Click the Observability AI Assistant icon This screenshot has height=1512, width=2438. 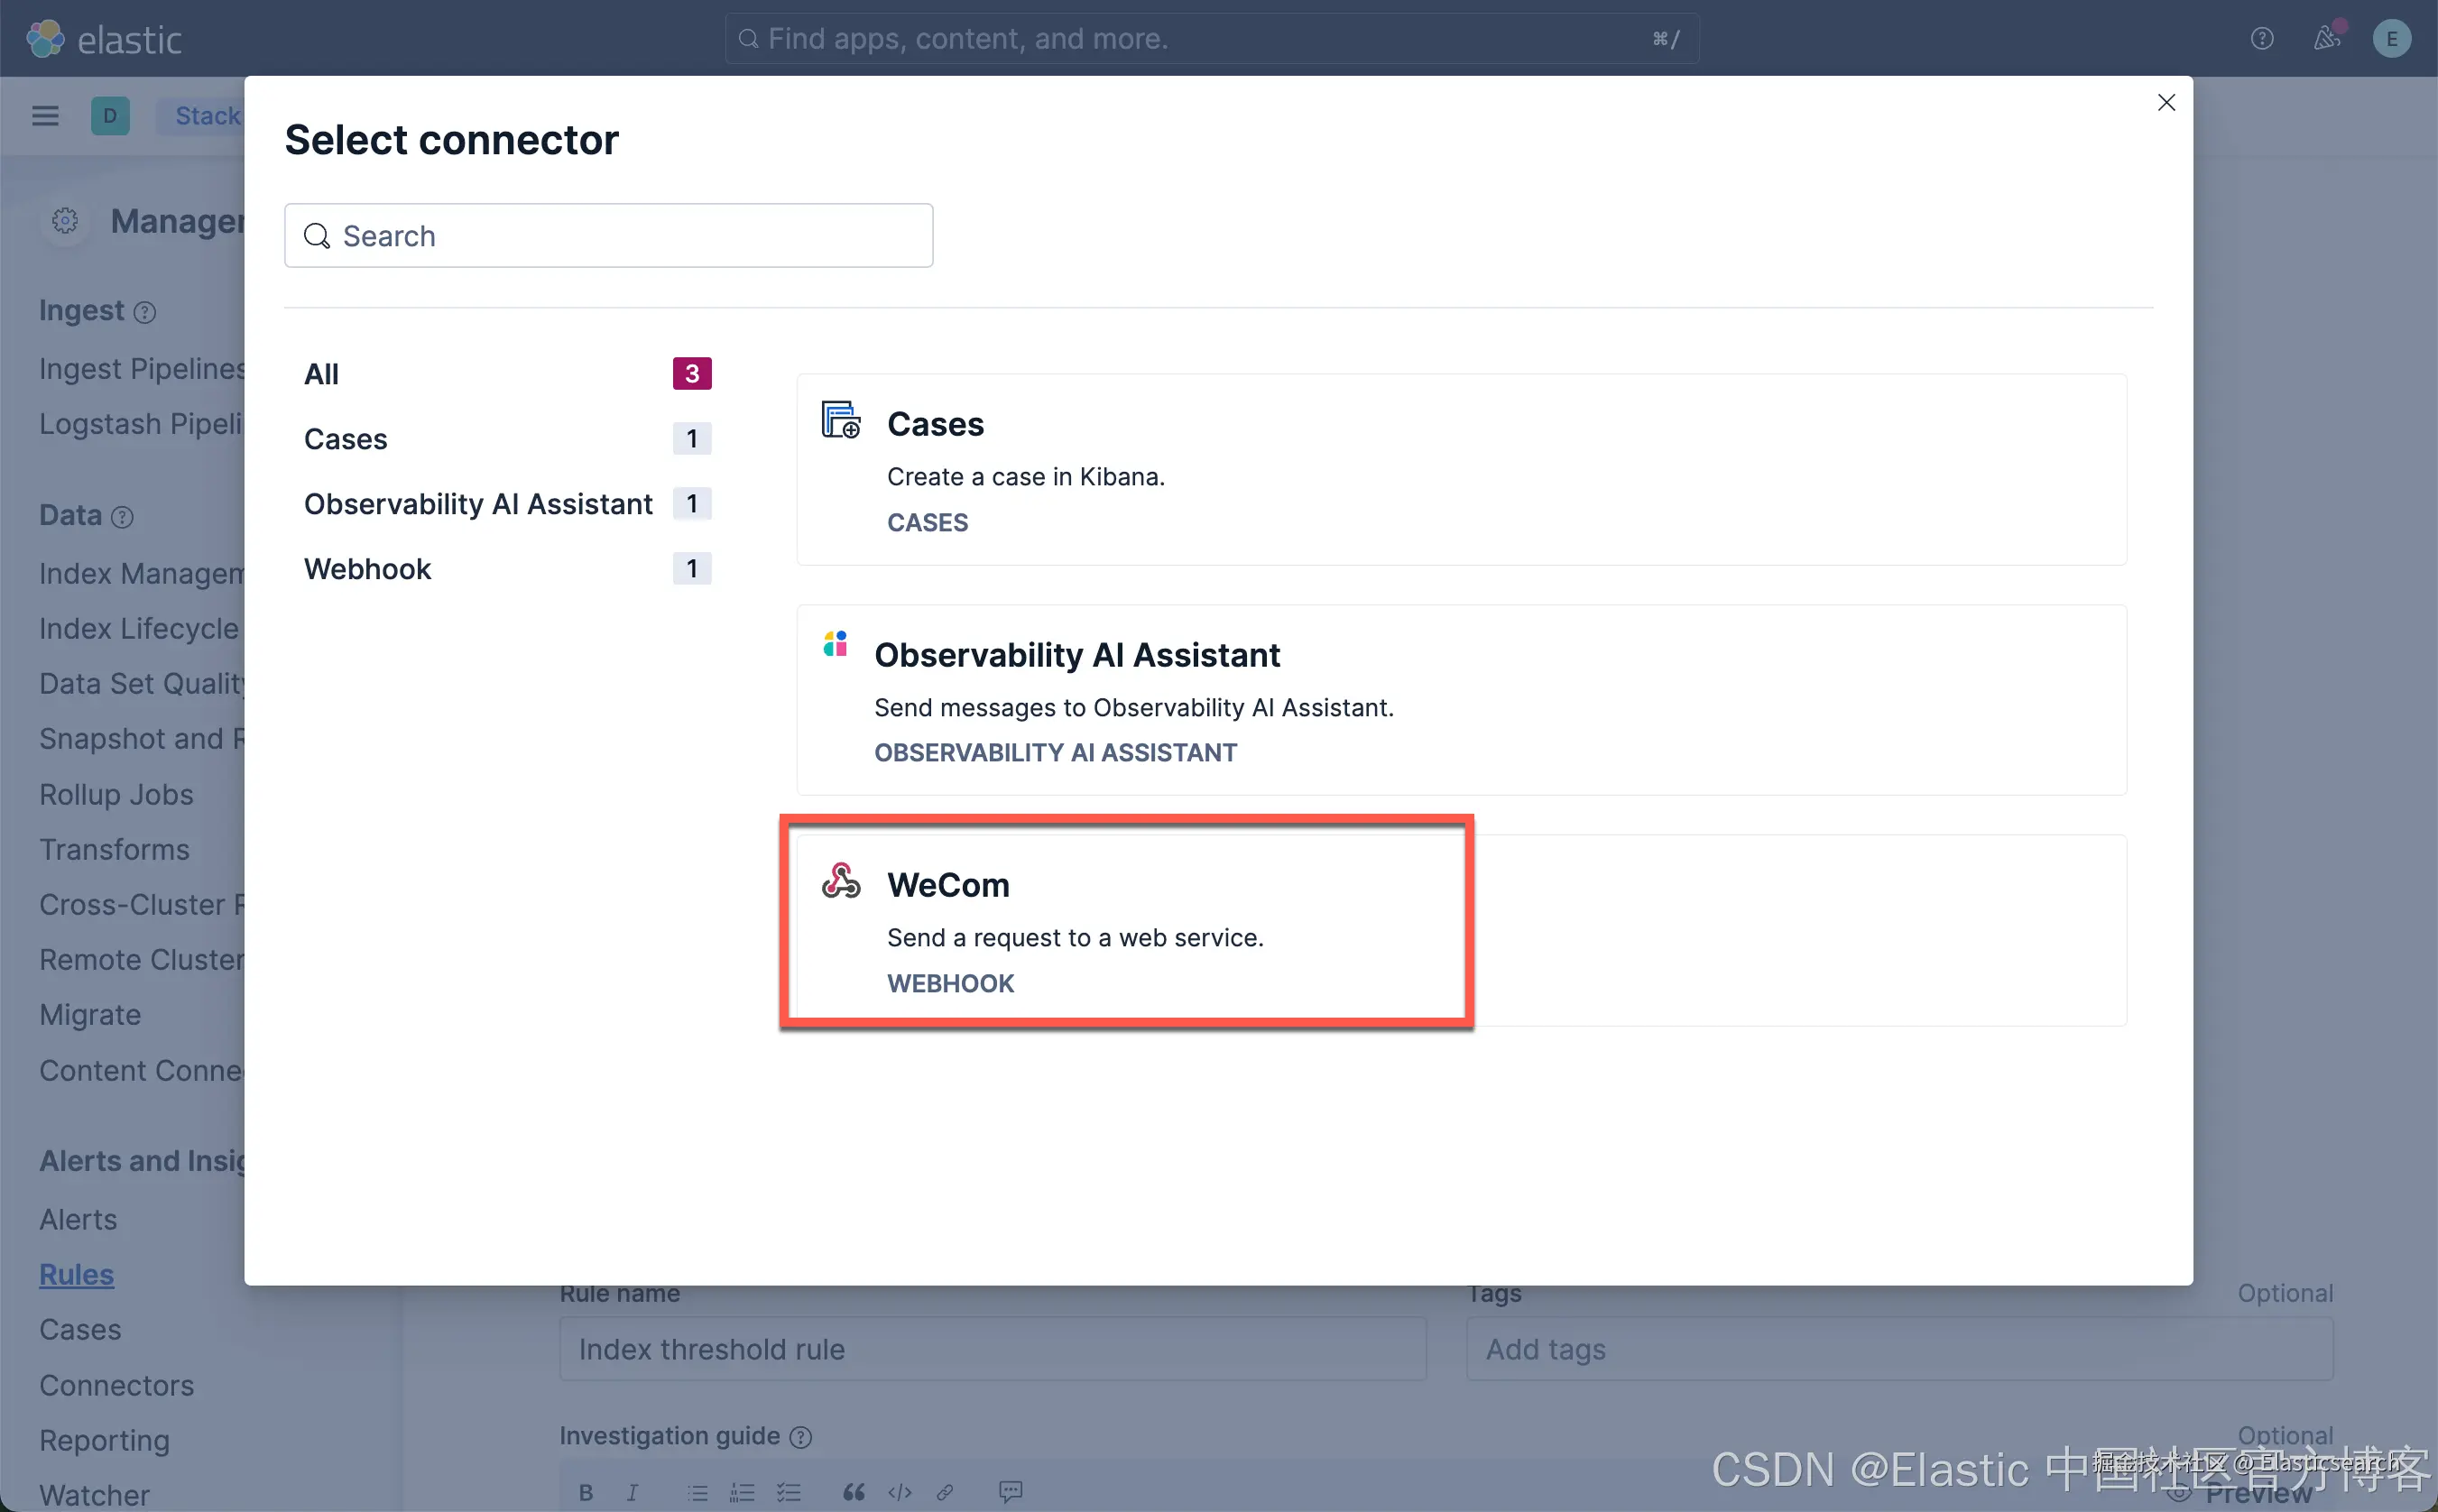[x=835, y=644]
